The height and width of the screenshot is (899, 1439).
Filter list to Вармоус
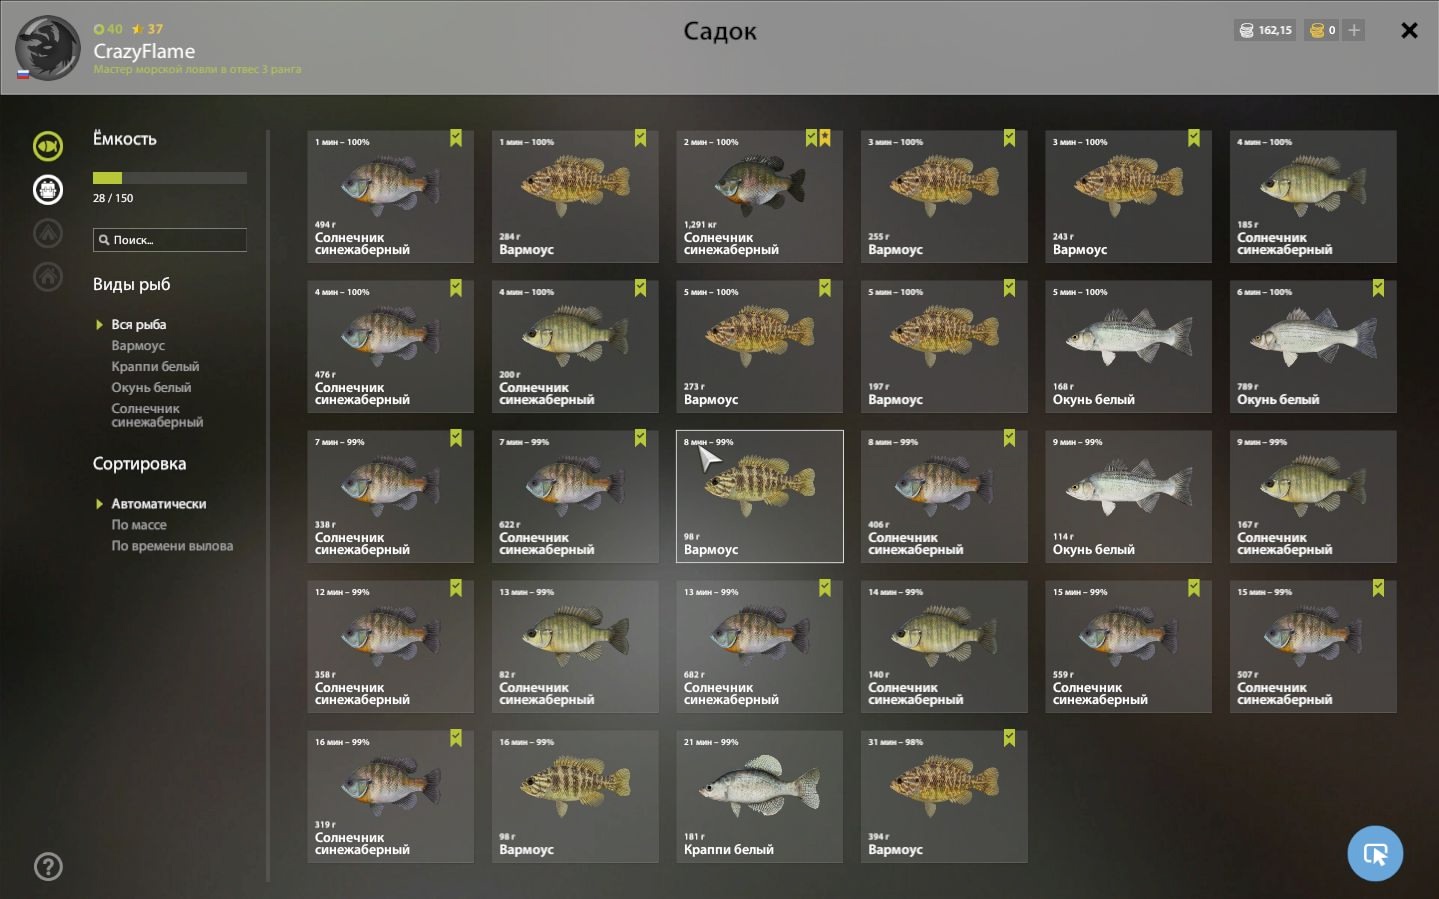138,345
